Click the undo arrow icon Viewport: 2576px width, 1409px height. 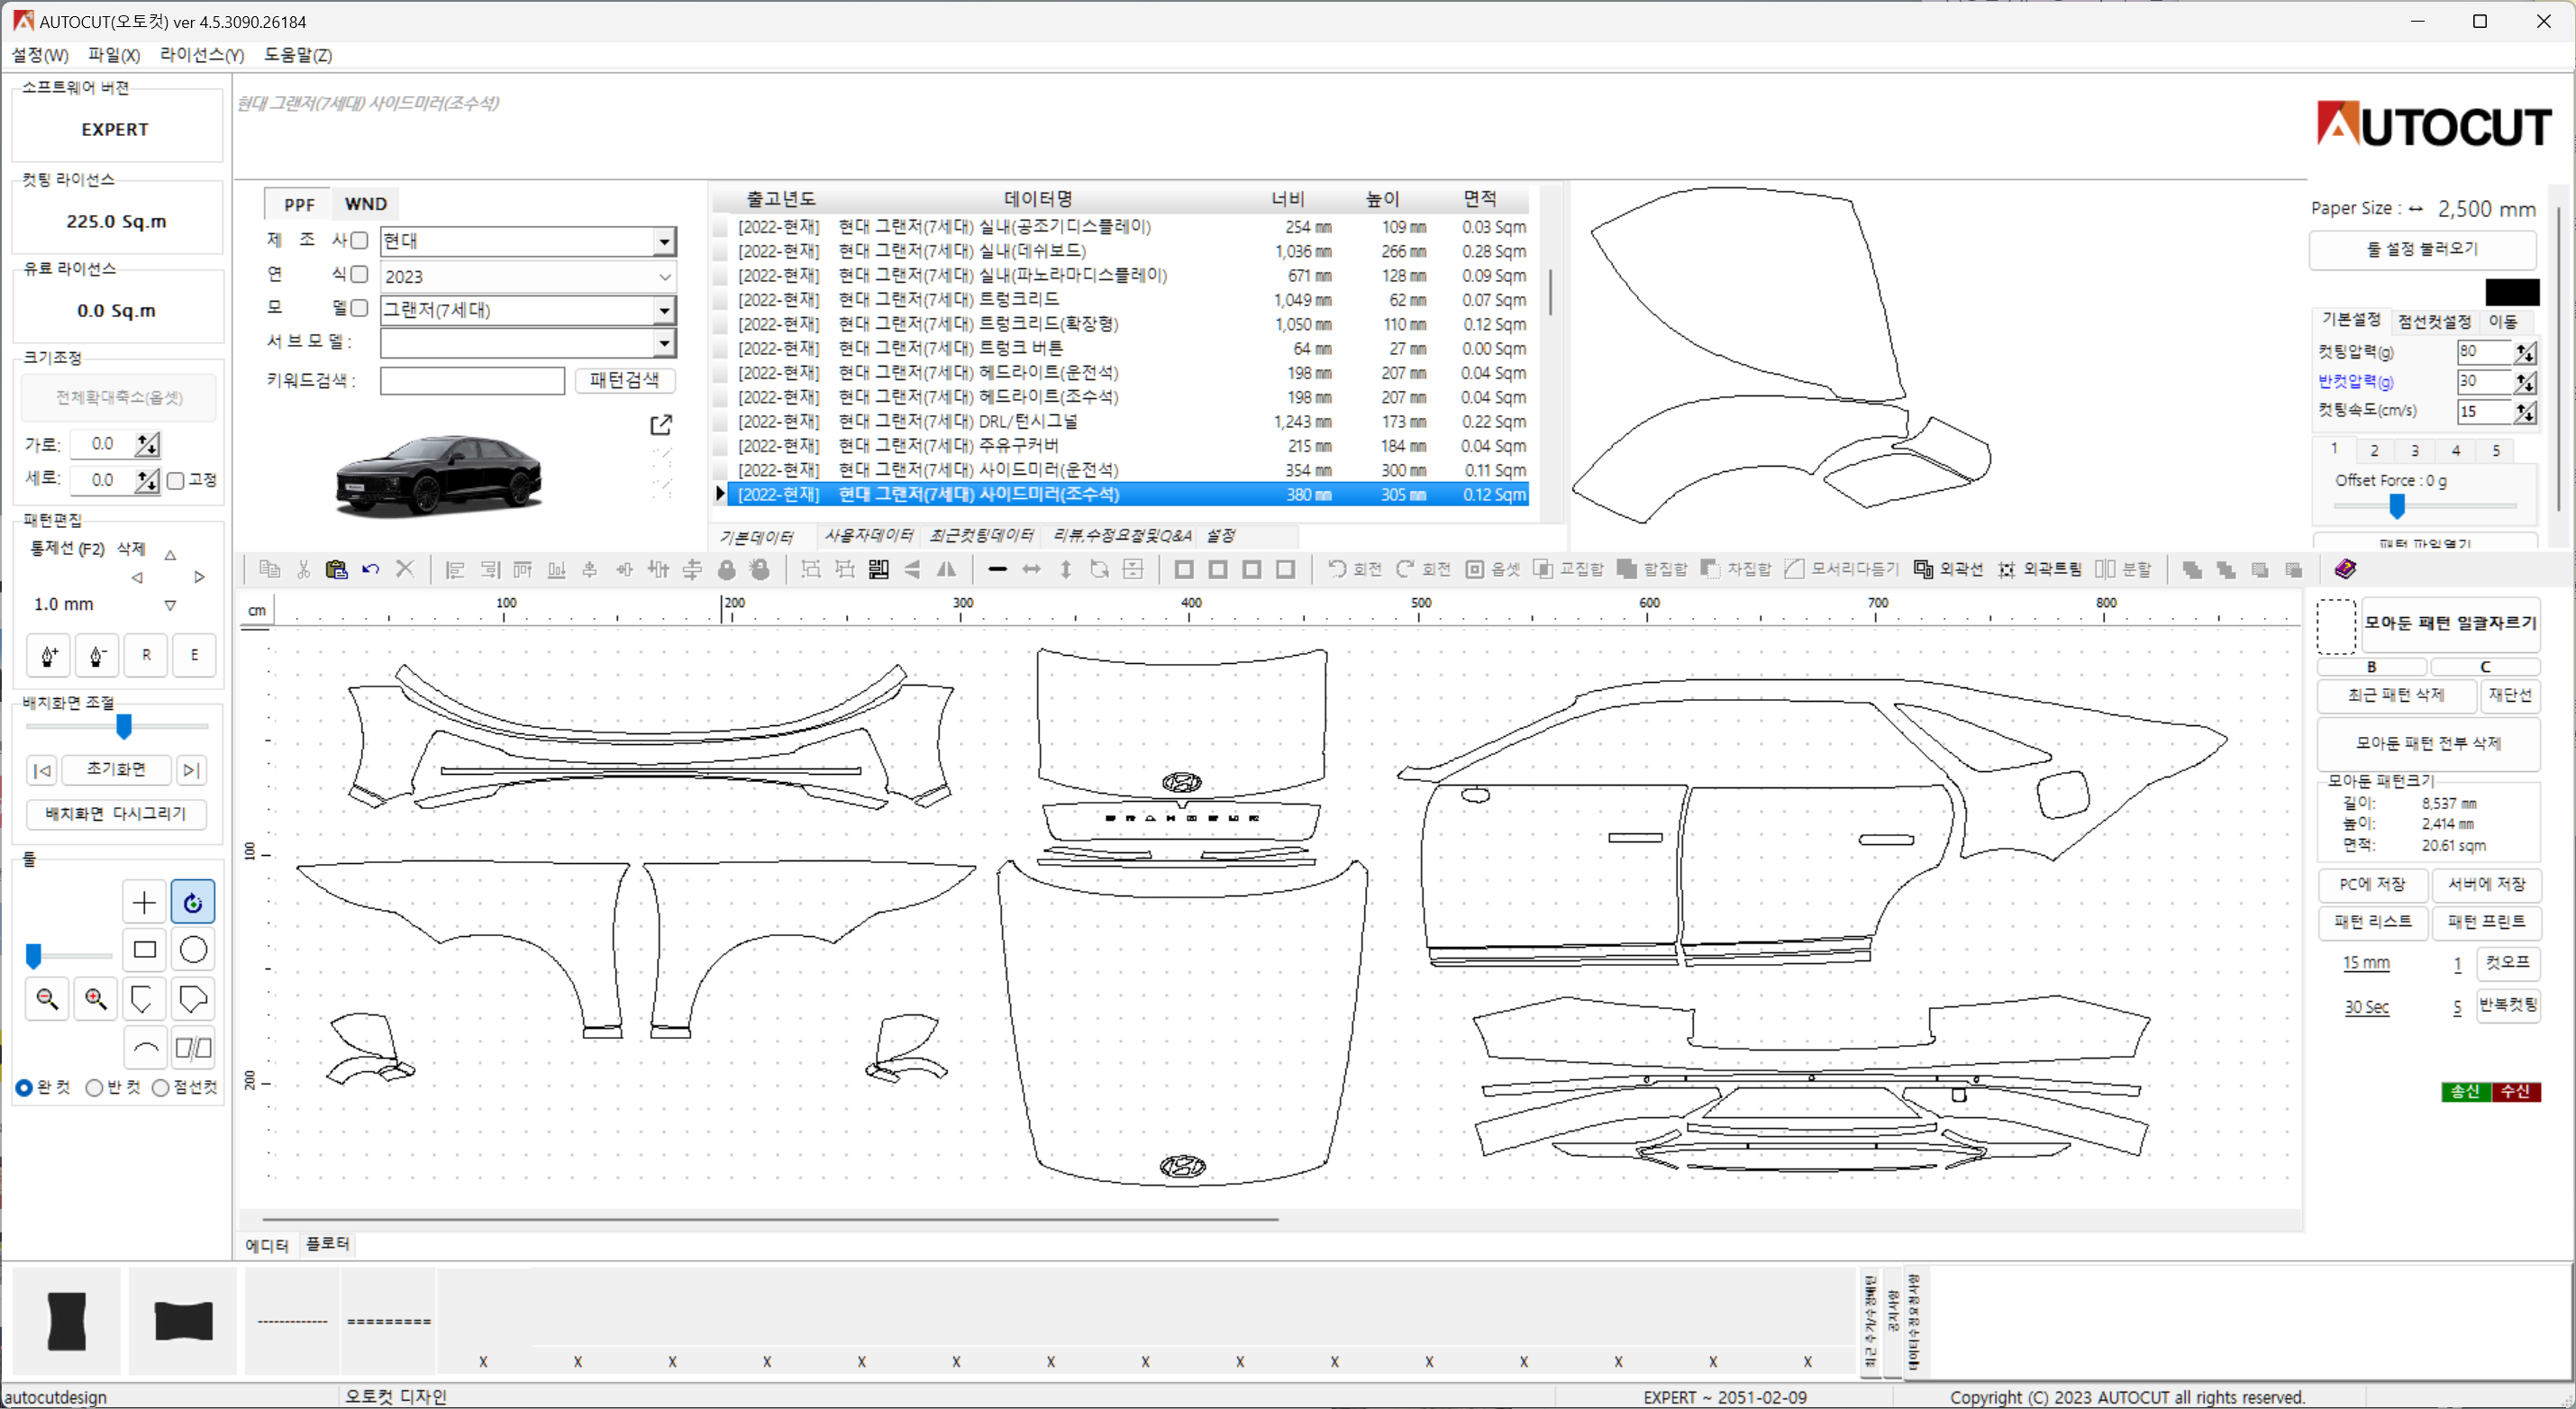pyautogui.click(x=371, y=569)
